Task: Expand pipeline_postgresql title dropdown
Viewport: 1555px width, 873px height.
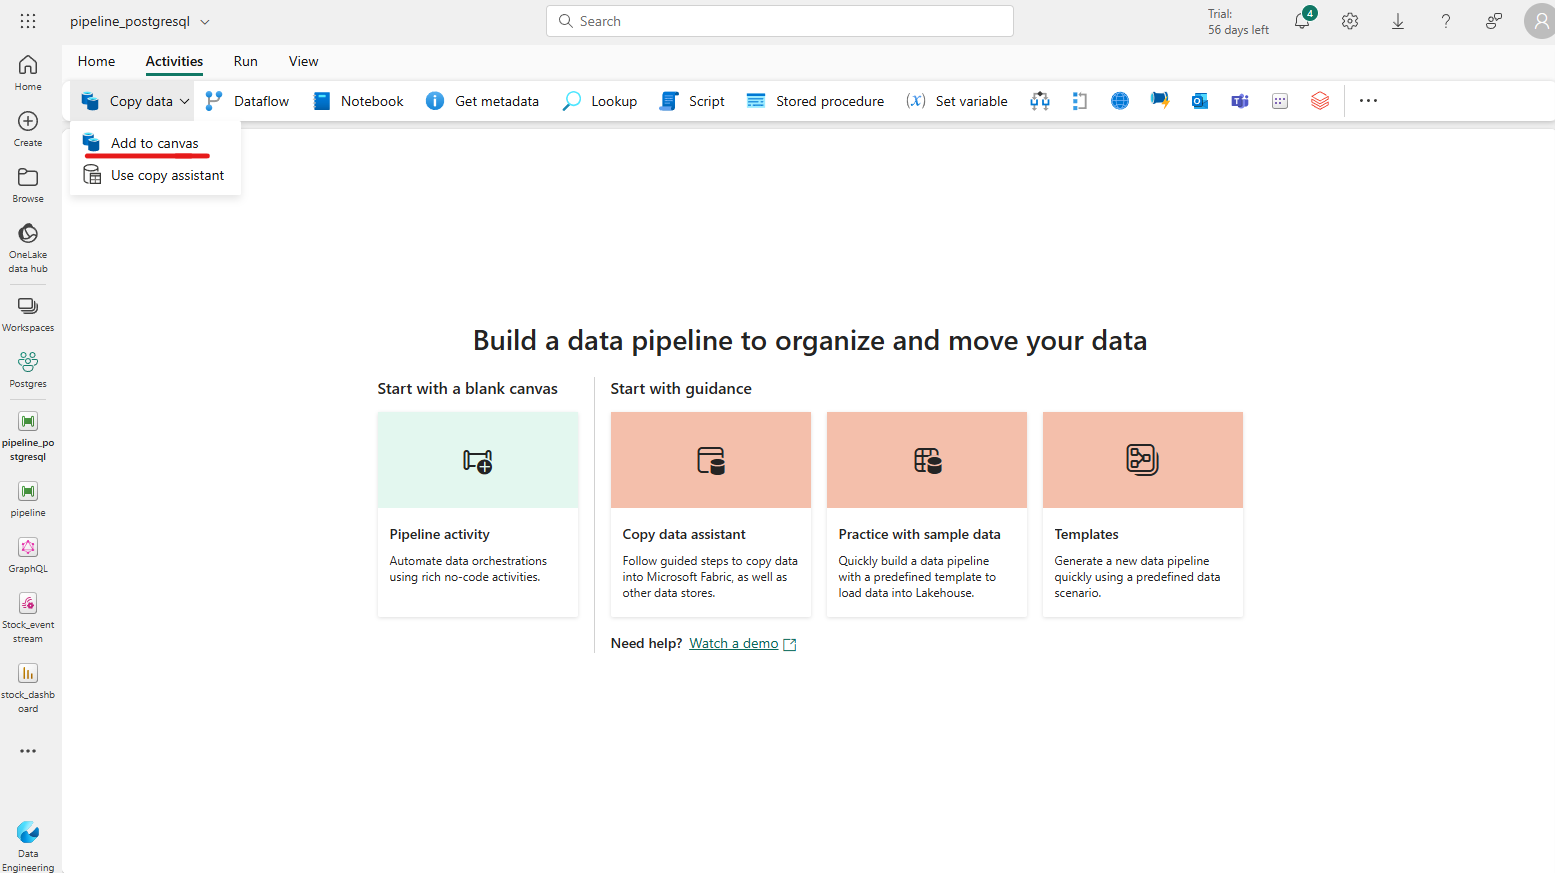Action: pos(205,21)
